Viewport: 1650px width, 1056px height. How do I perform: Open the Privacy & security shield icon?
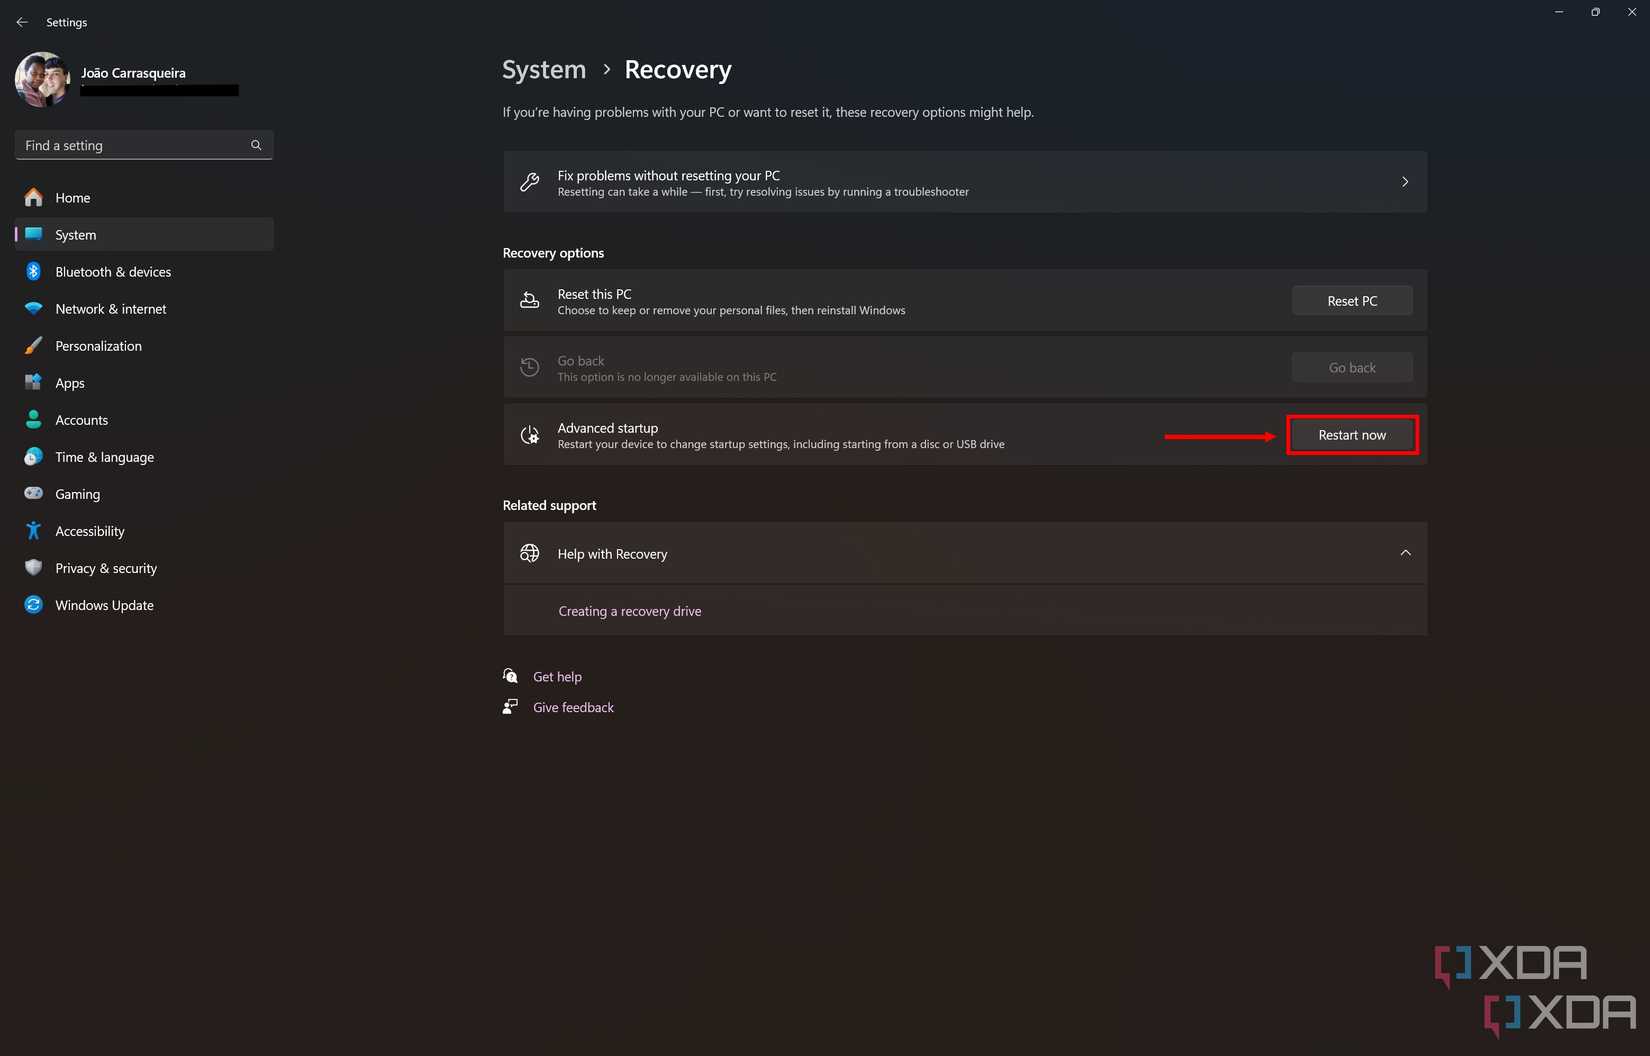pyautogui.click(x=34, y=567)
